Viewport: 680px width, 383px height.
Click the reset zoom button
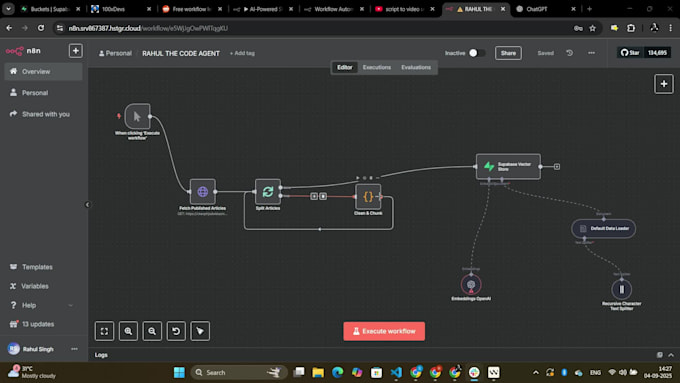click(176, 331)
